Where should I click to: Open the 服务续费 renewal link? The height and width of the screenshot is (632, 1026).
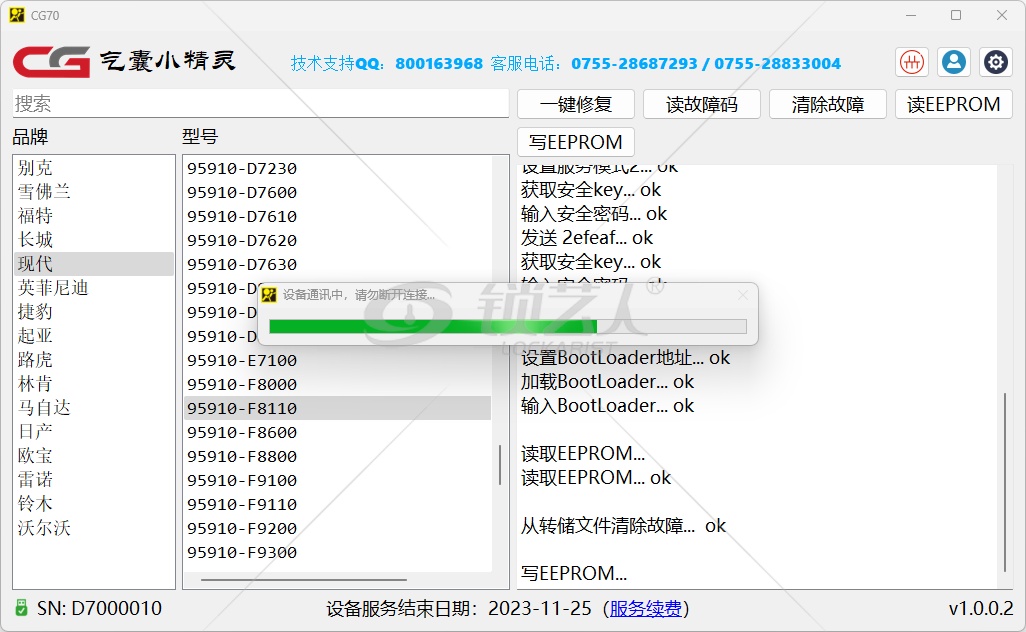(645, 608)
